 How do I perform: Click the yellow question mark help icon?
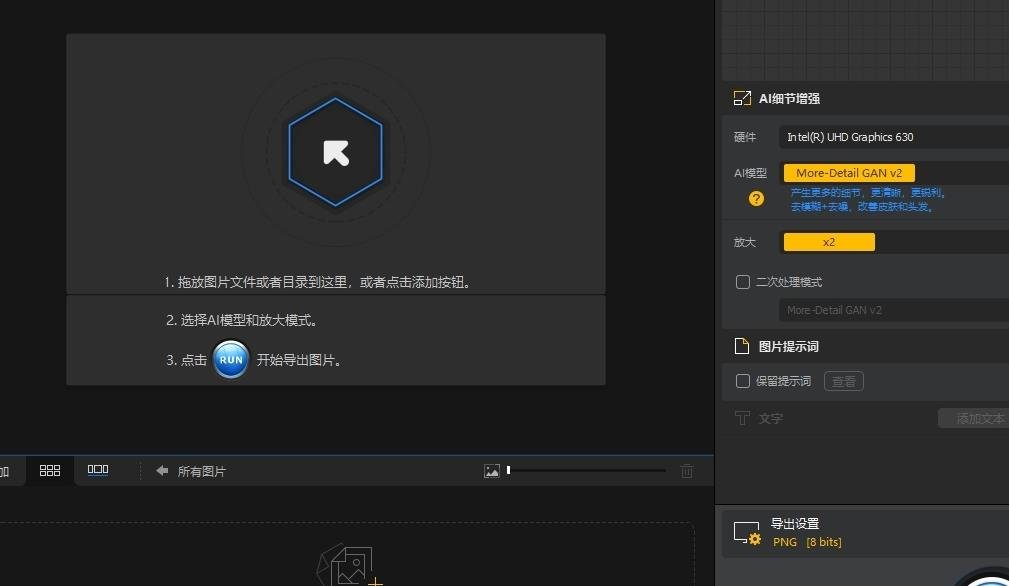tap(756, 199)
